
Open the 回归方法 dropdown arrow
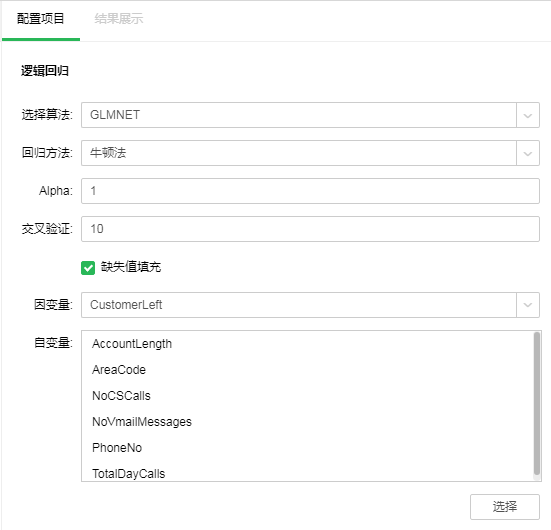527,153
